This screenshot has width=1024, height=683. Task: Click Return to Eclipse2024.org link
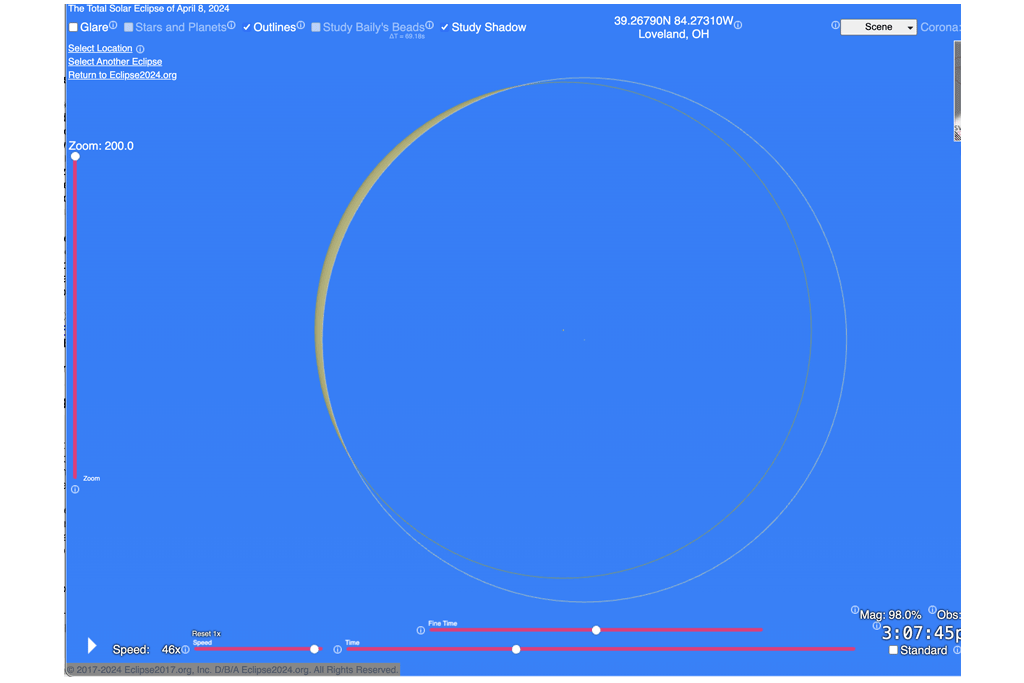(x=122, y=75)
